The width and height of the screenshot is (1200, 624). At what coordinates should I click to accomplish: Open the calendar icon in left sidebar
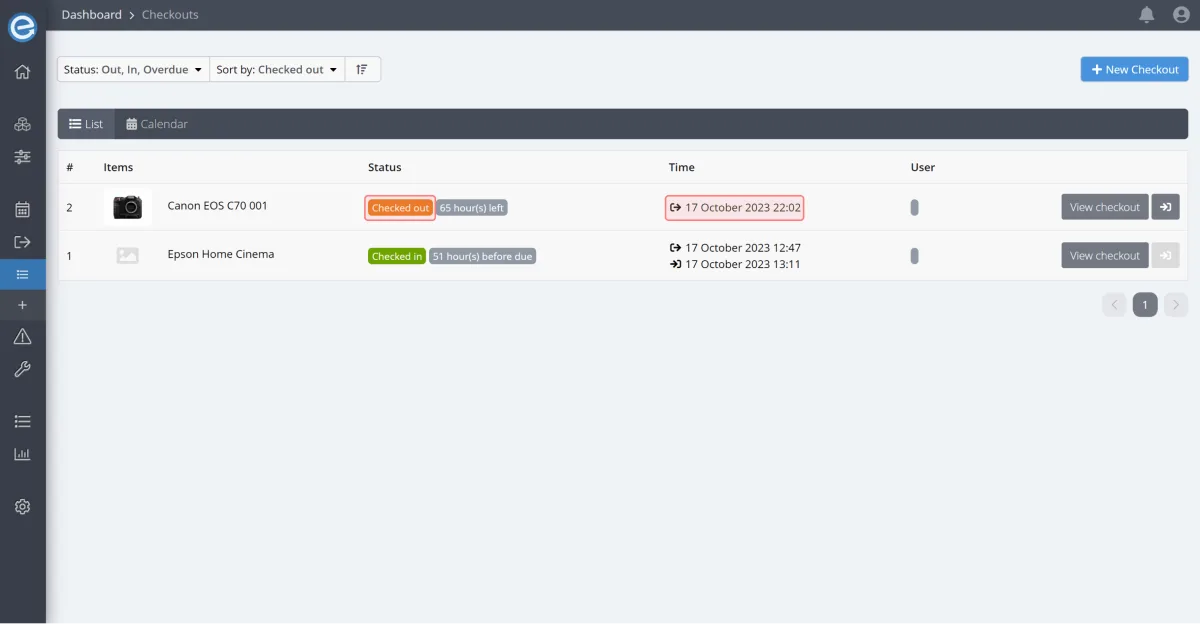click(x=22, y=210)
